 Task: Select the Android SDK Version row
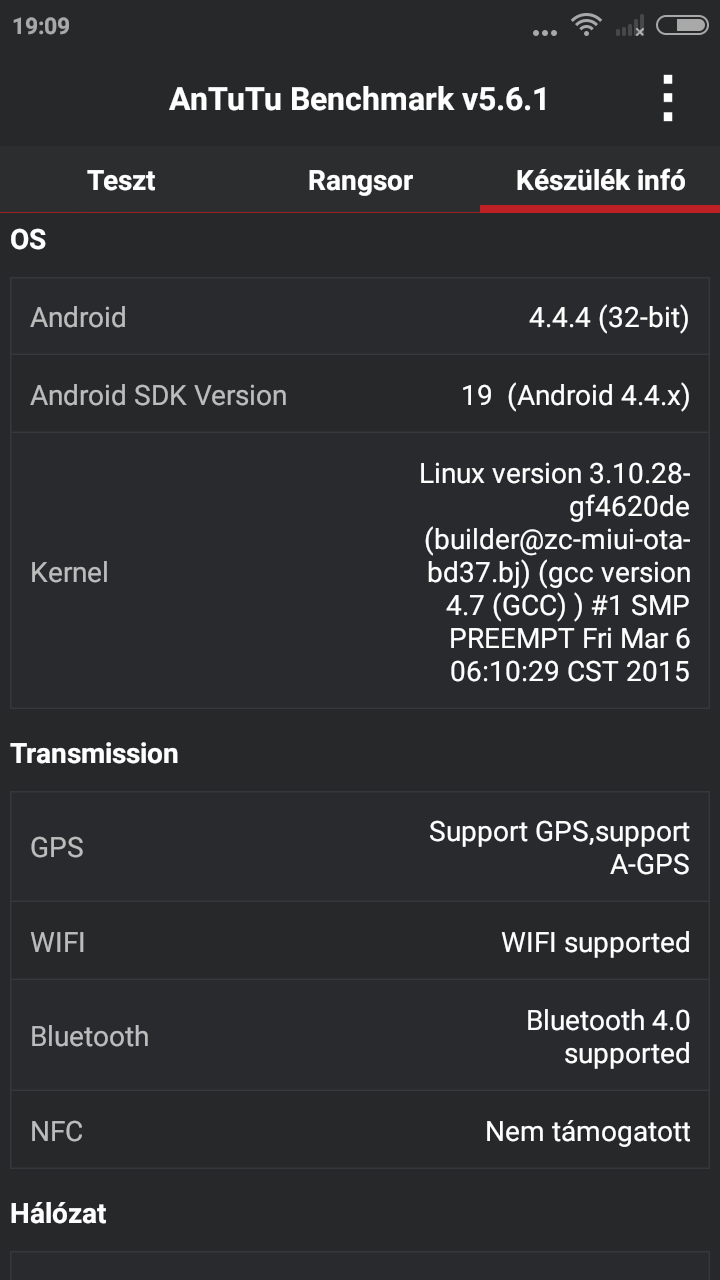coord(360,395)
